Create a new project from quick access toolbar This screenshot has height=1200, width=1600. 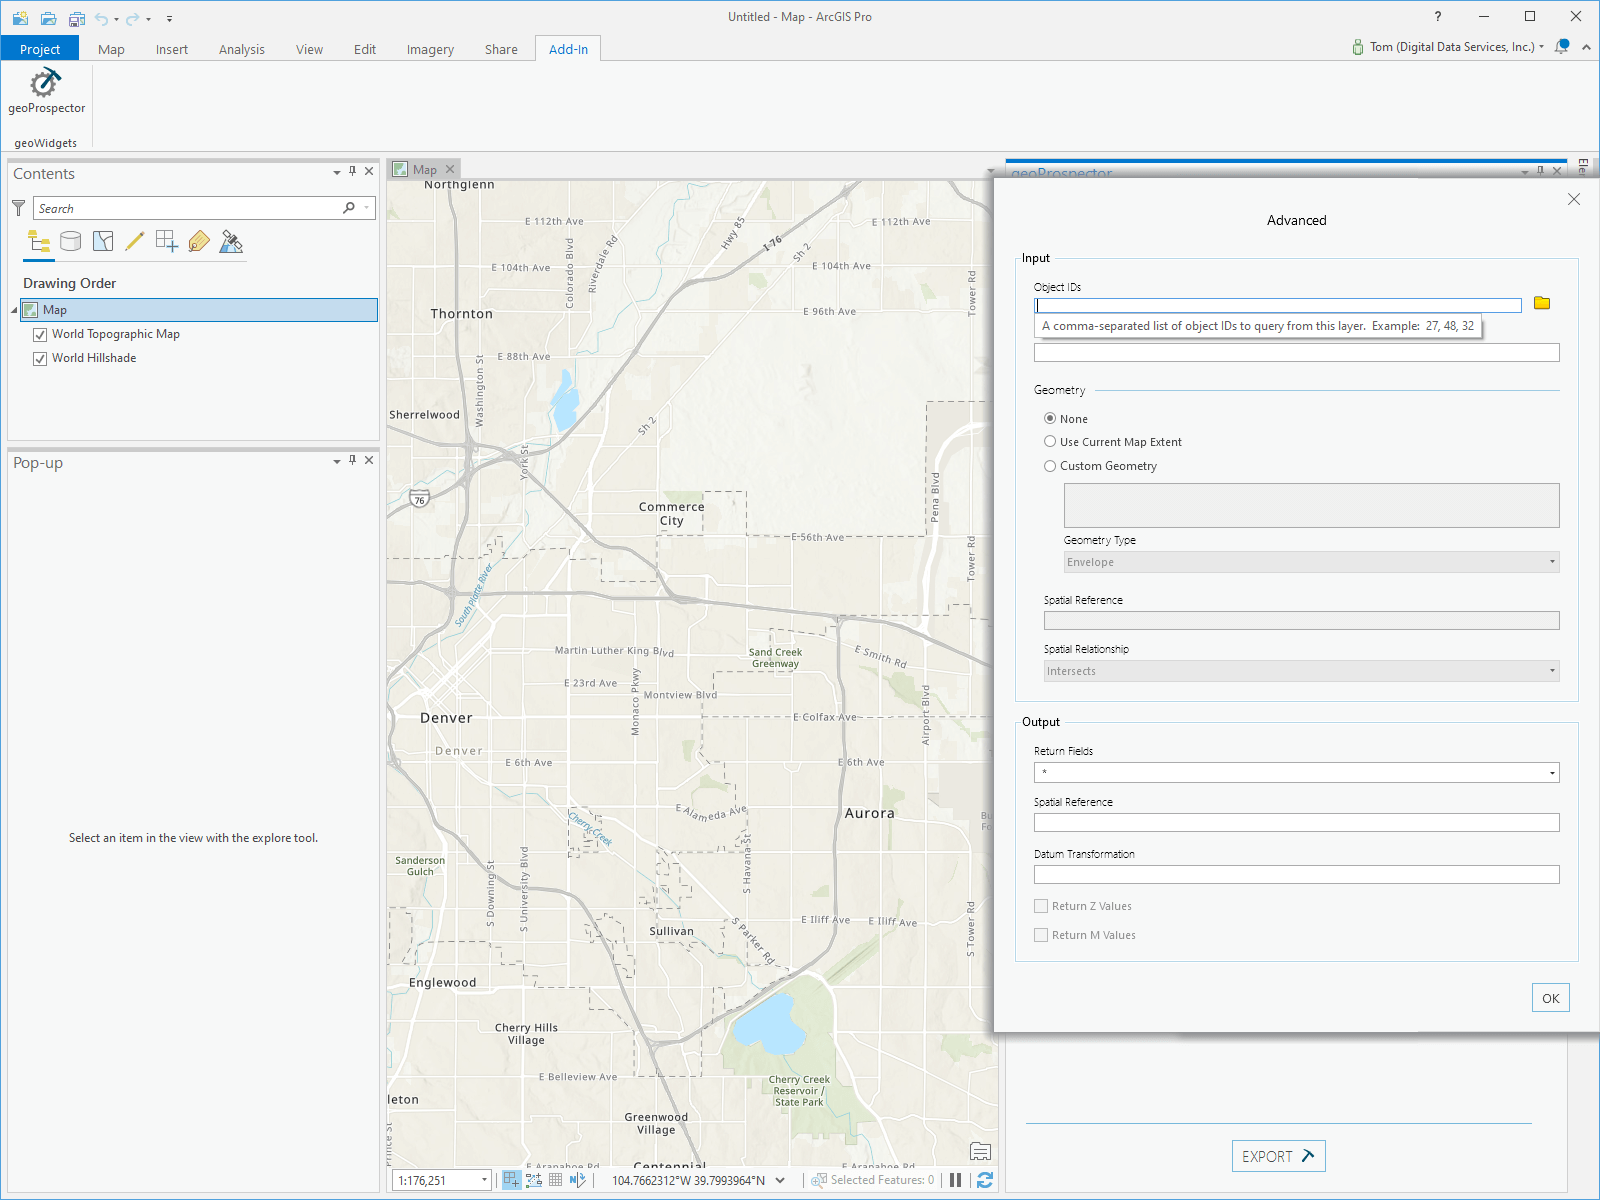(x=20, y=18)
